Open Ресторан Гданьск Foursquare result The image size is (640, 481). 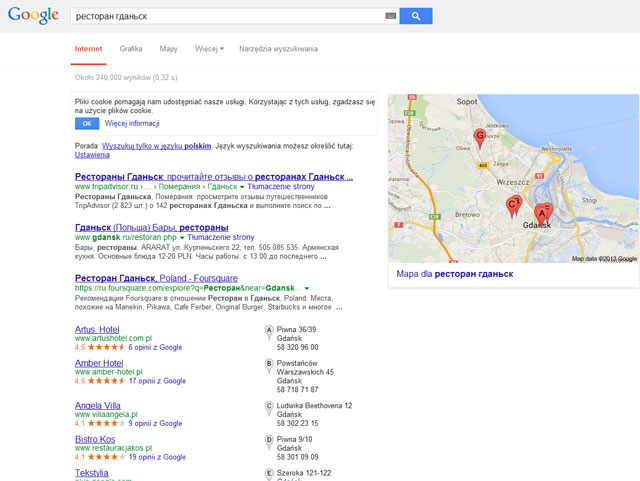(156, 278)
